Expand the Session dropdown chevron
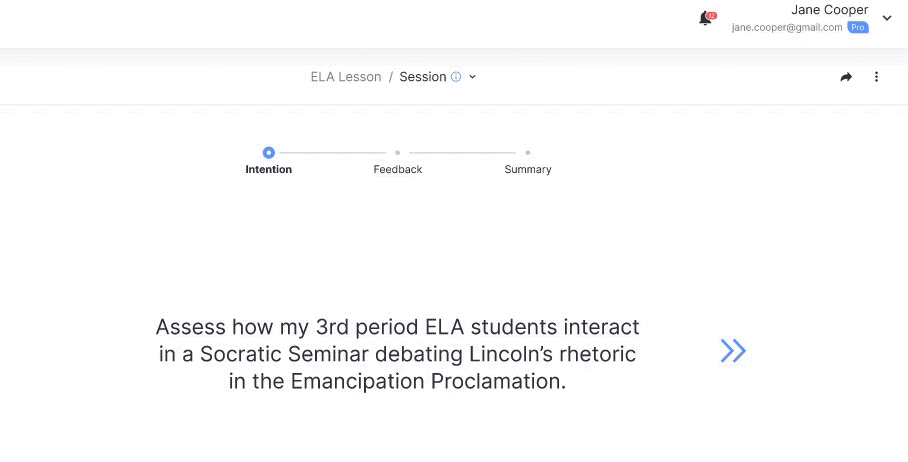This screenshot has width=908, height=462. coord(473,77)
